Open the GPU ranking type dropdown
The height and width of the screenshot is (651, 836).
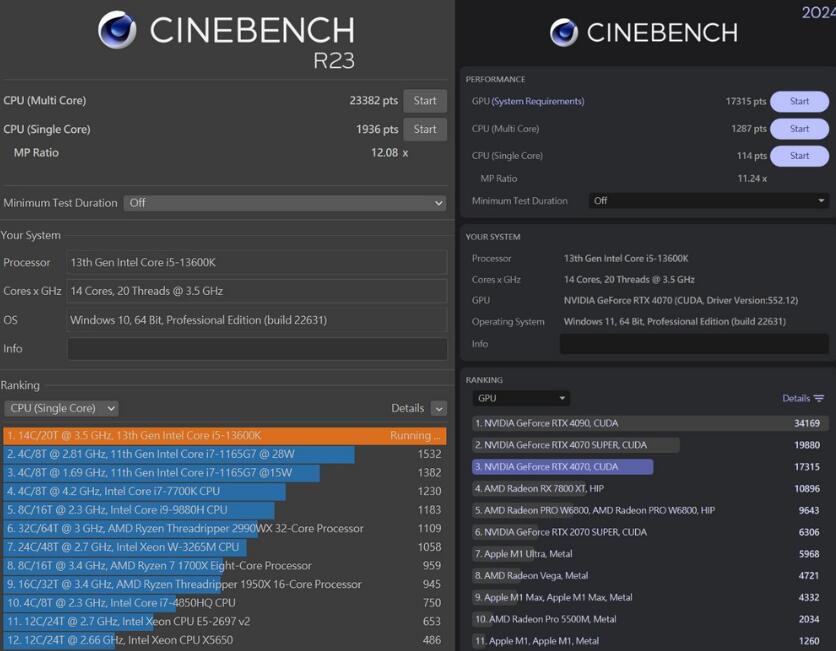521,398
